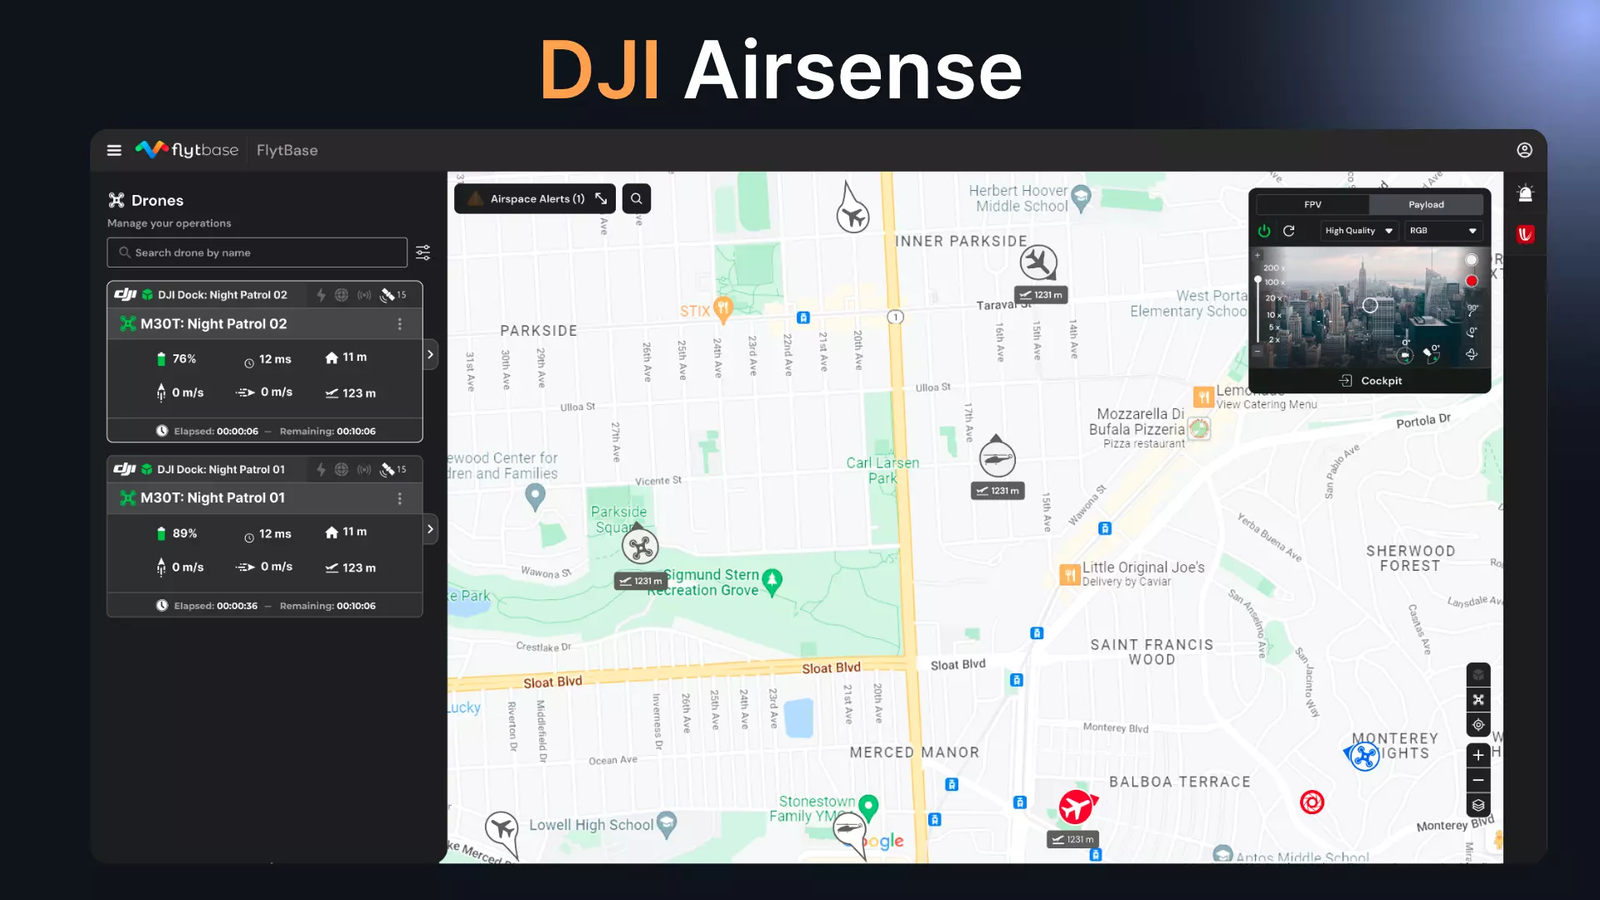Start recording with the red record button

[1471, 281]
